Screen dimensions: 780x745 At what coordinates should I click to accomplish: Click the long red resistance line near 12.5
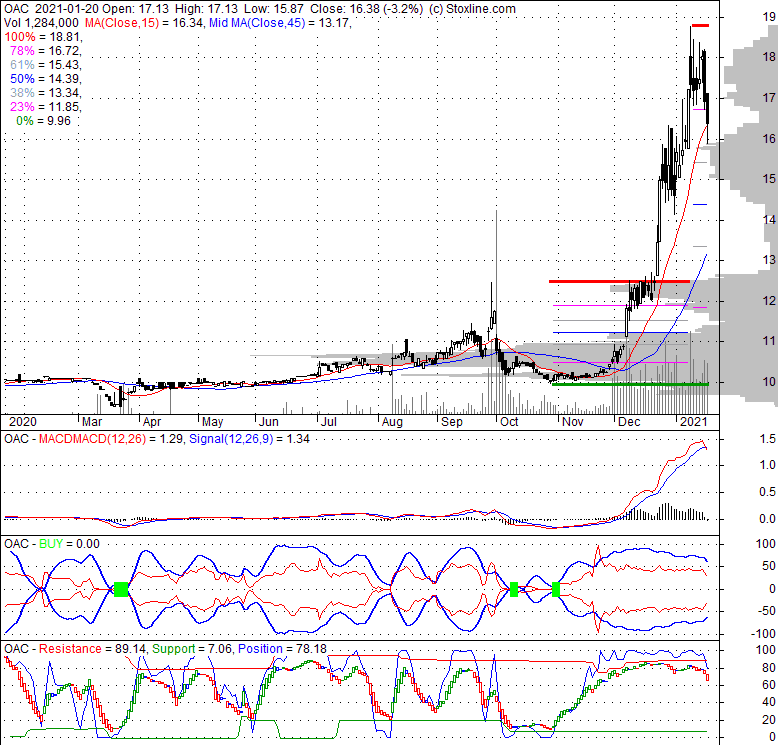(x=619, y=281)
